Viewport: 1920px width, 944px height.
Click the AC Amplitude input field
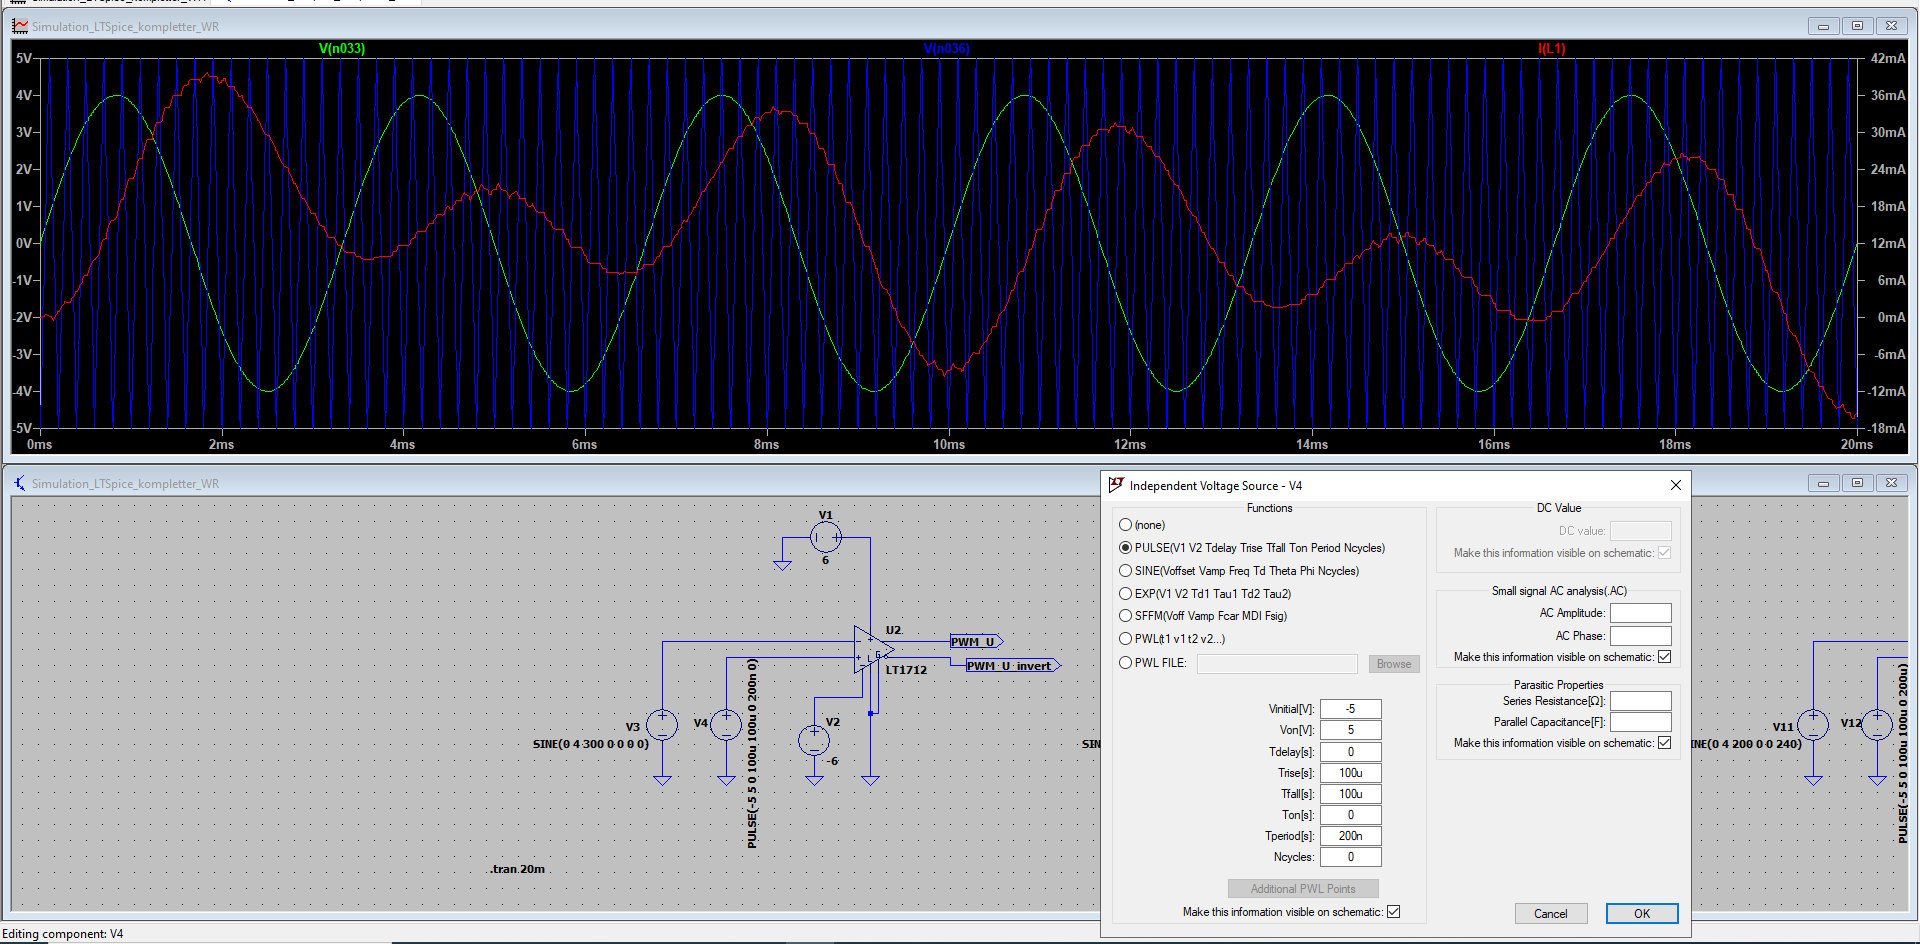(1640, 613)
